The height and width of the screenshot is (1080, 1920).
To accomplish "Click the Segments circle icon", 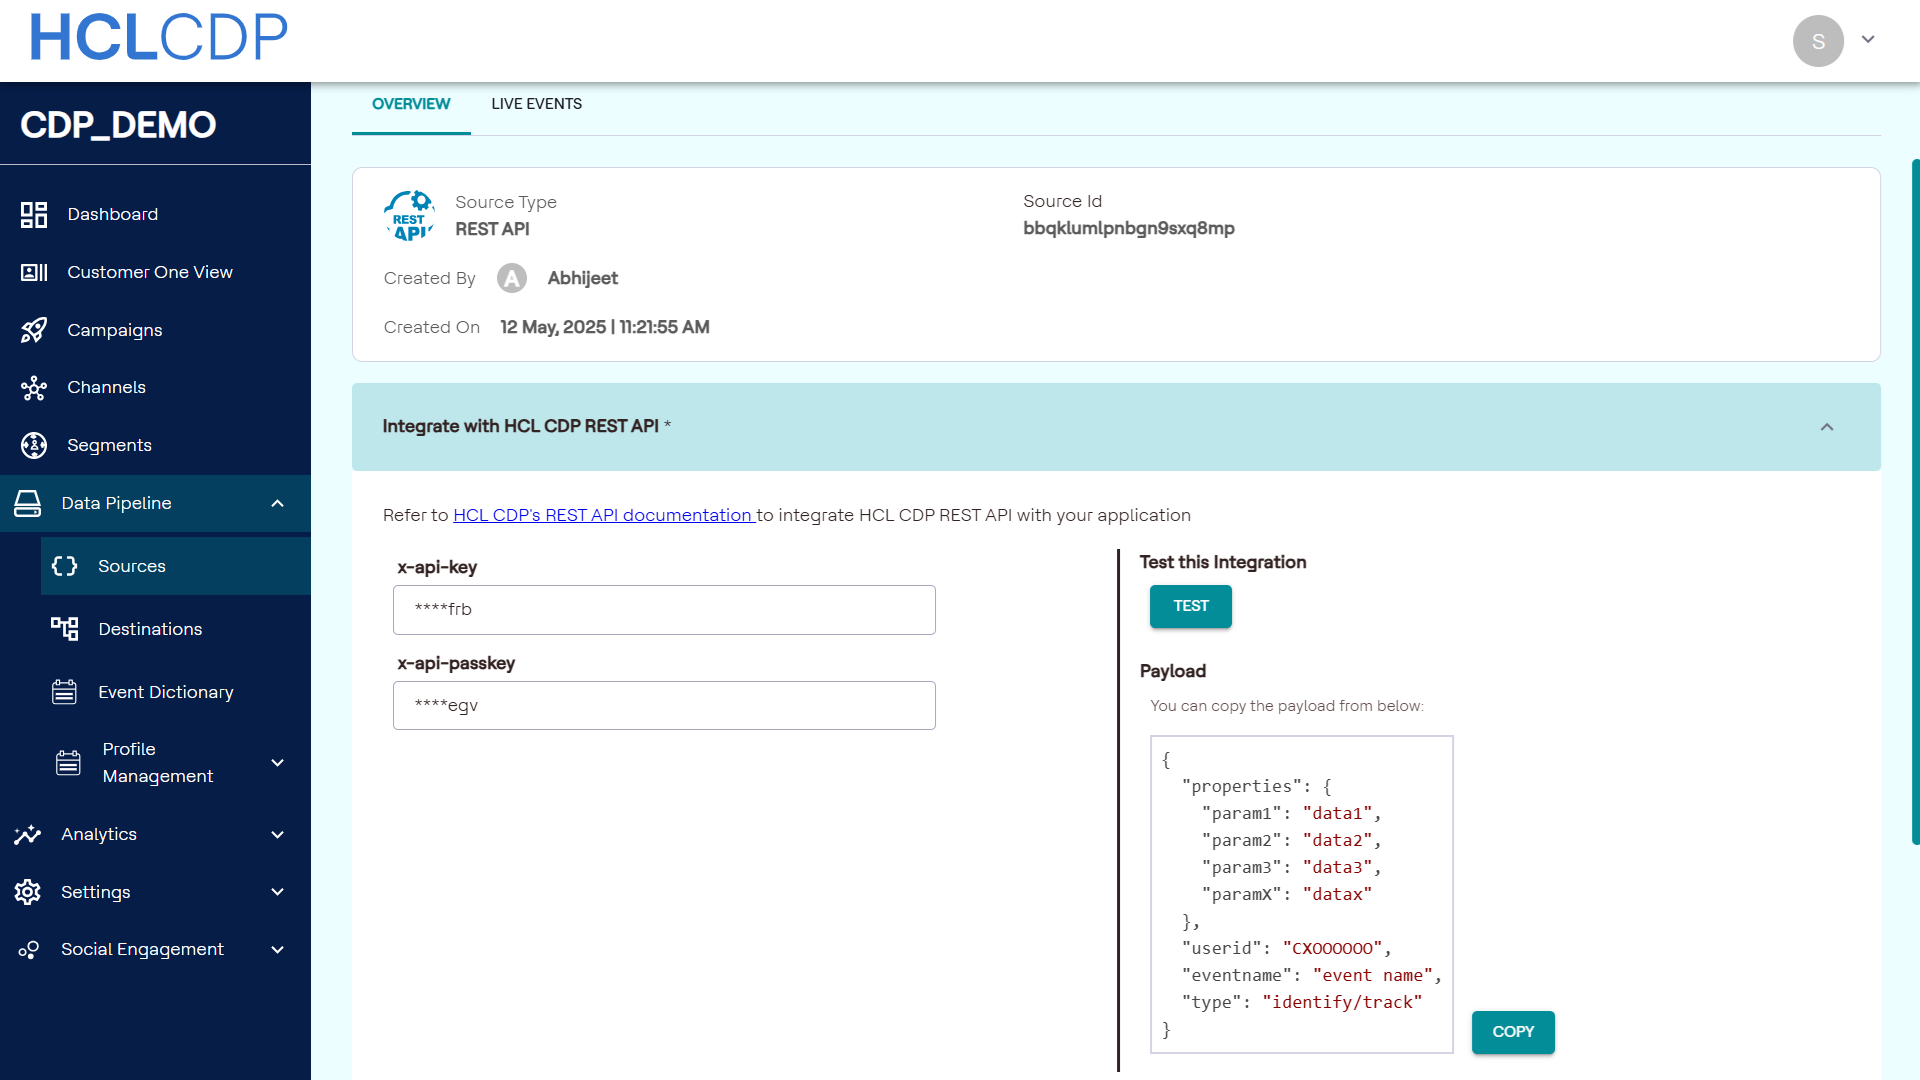I will (34, 445).
